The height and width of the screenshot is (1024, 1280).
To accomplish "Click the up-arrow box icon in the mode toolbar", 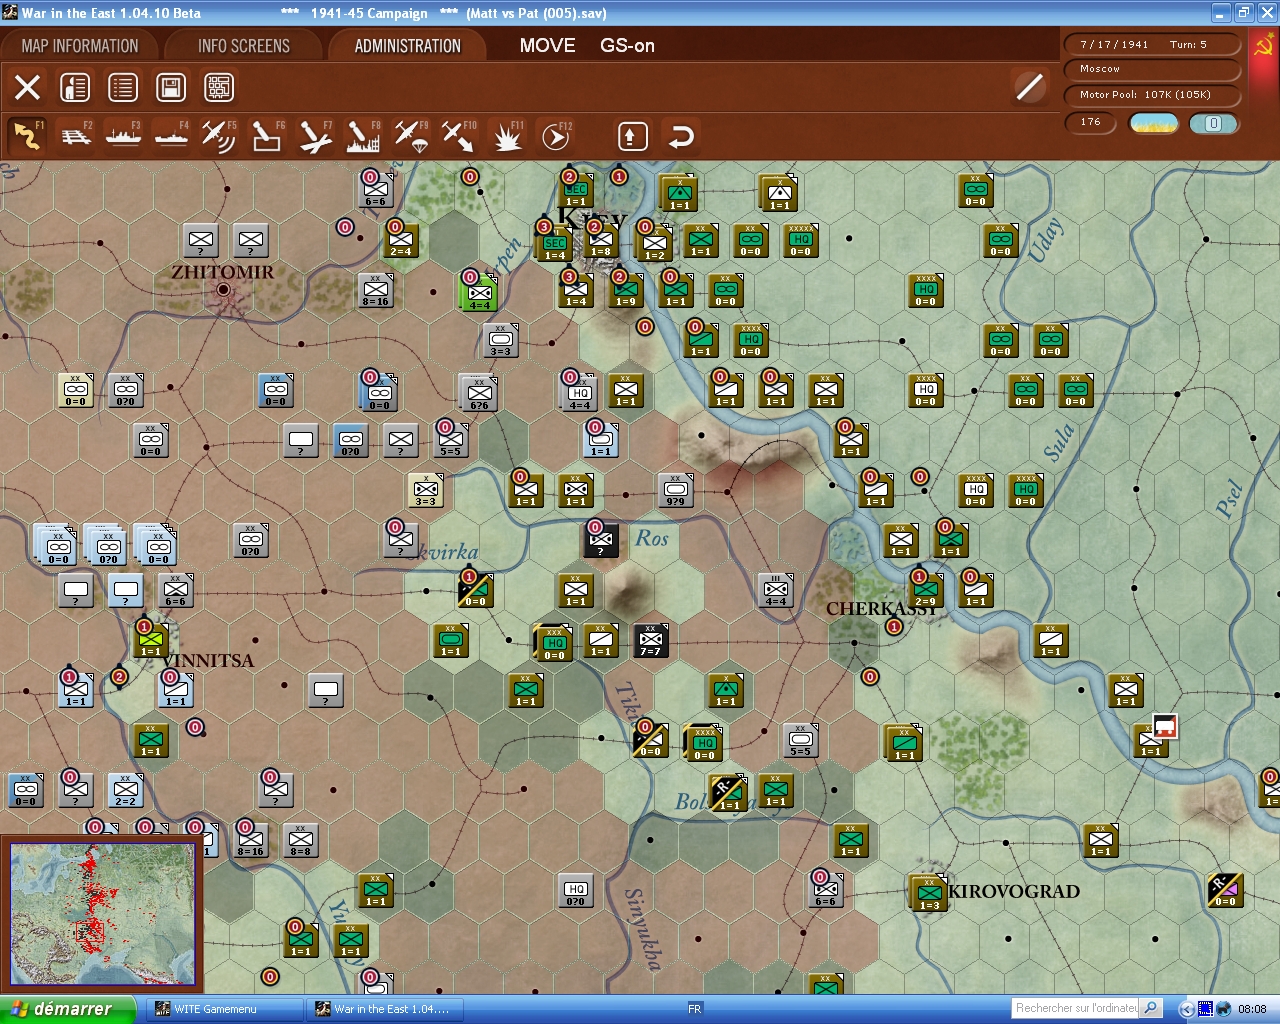I will pos(632,136).
